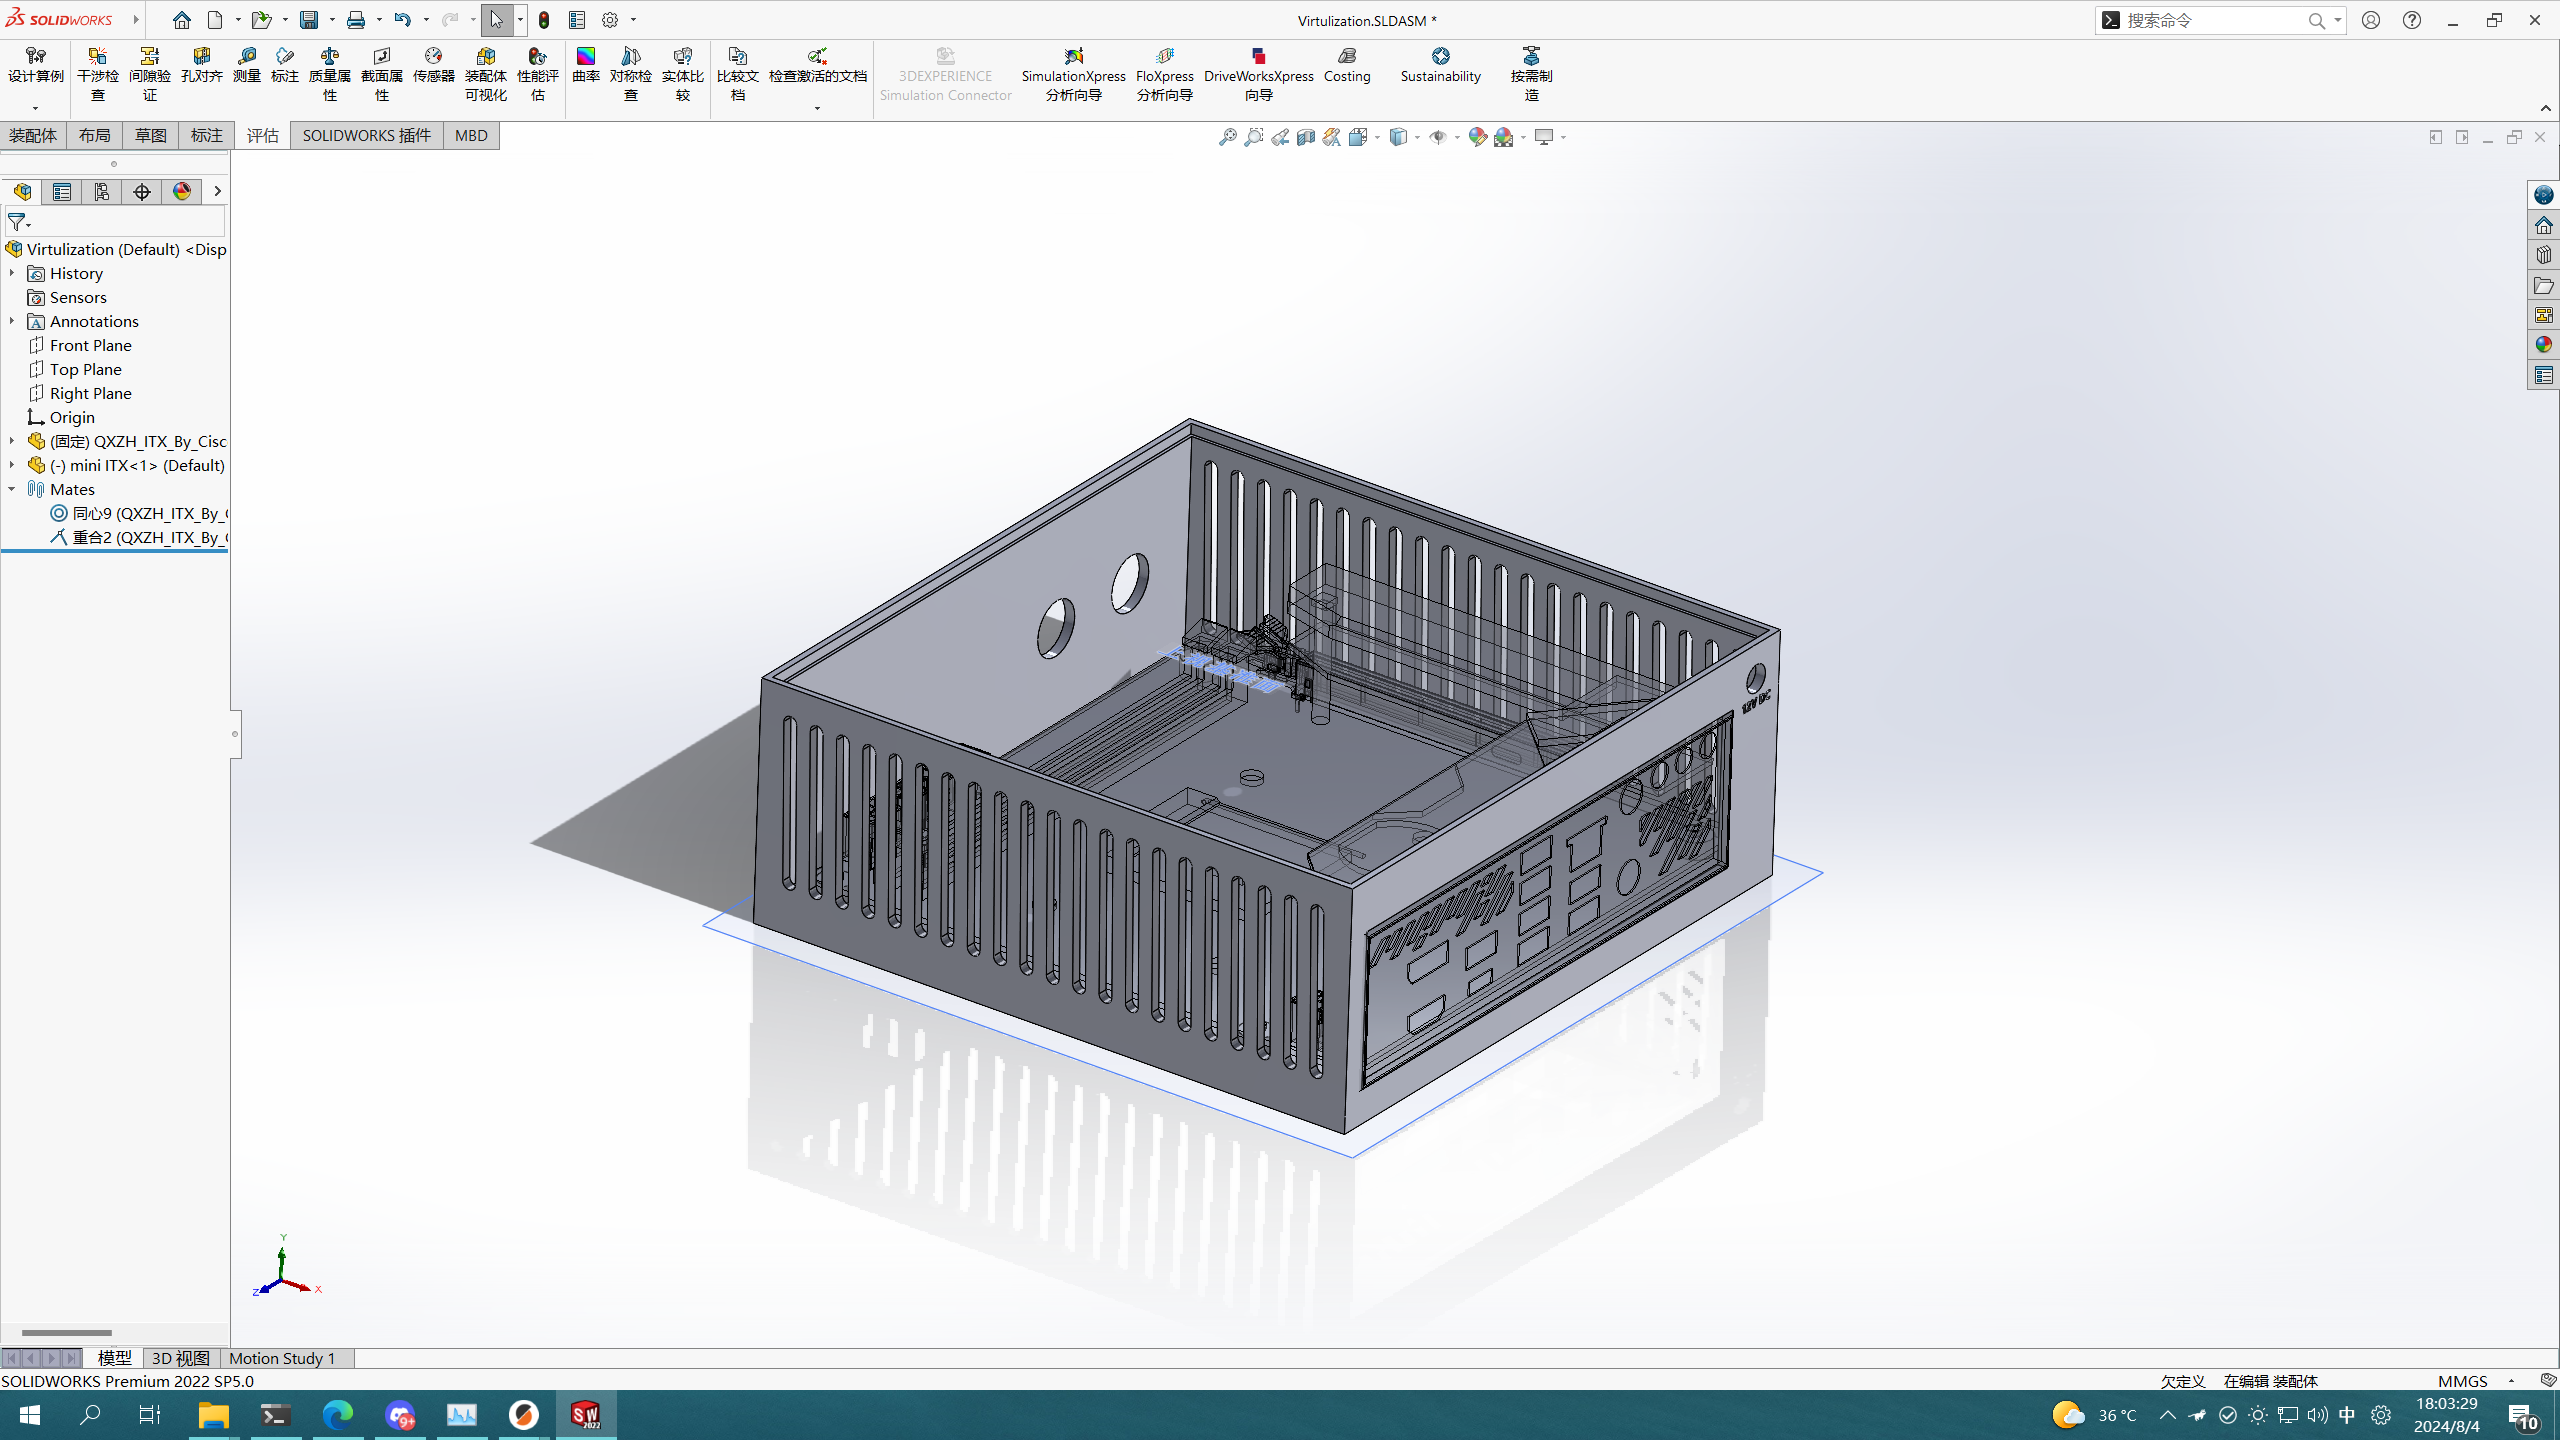Click the MMGS units status button
The height and width of the screenshot is (1440, 2560).
tap(2462, 1381)
